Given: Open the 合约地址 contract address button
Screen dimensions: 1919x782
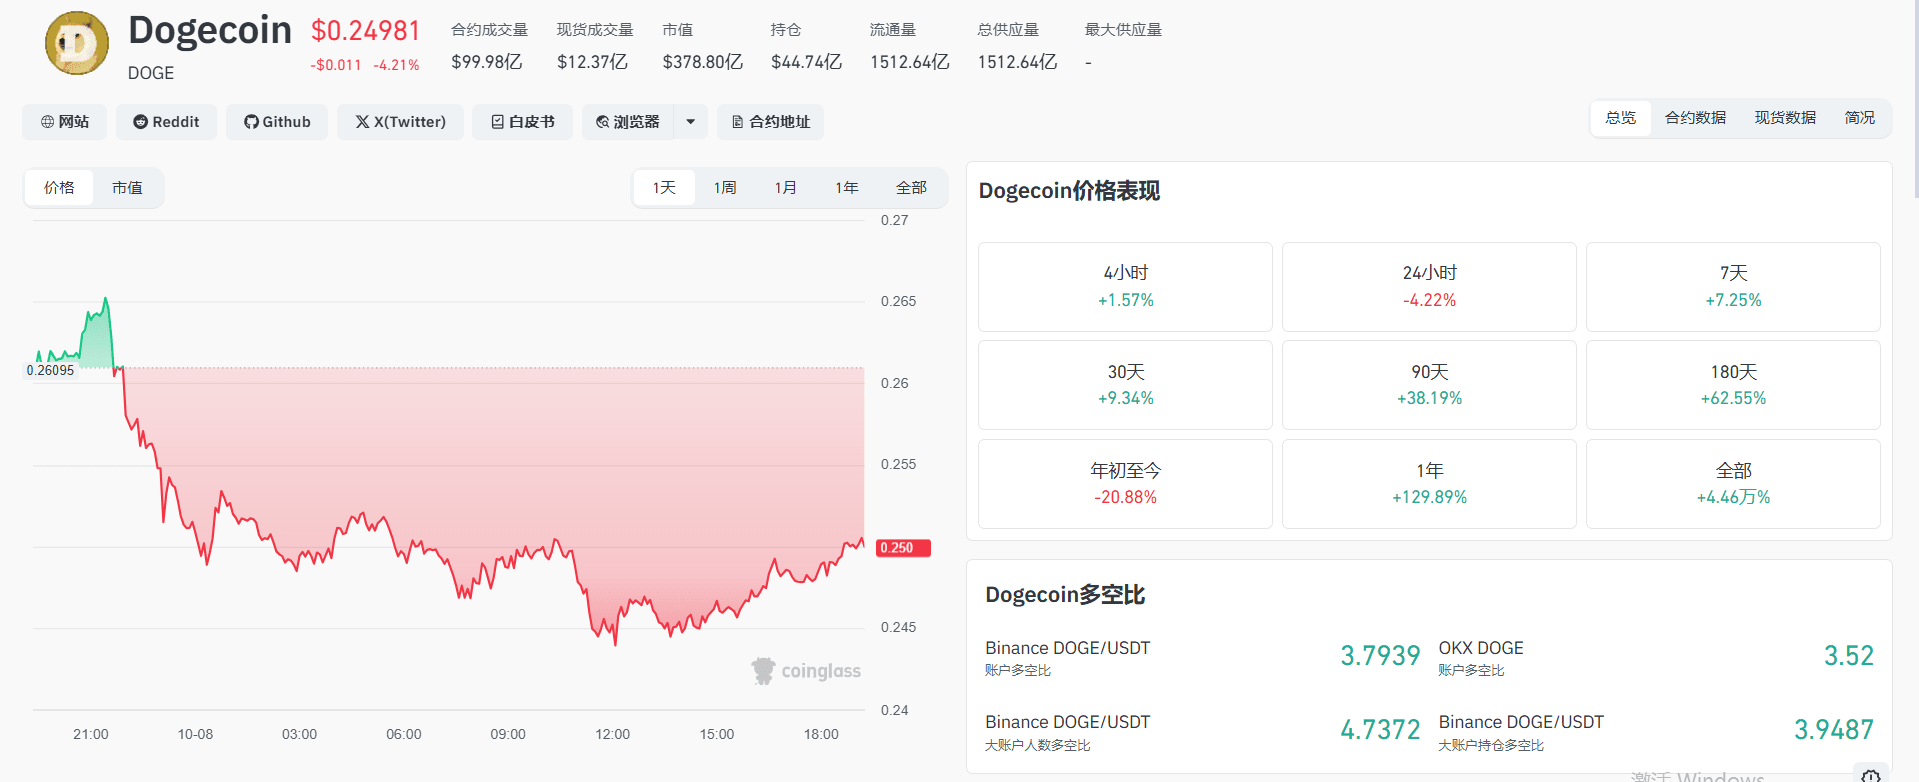Looking at the screenshot, I should click(770, 122).
